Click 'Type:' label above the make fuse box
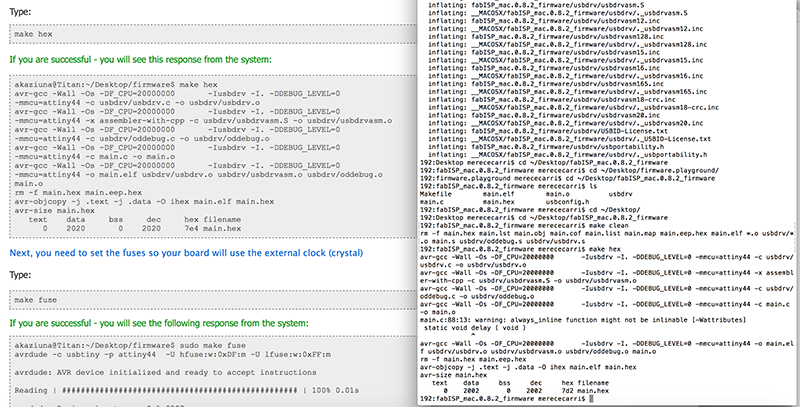Screen dimensions: 800x407 (20, 275)
